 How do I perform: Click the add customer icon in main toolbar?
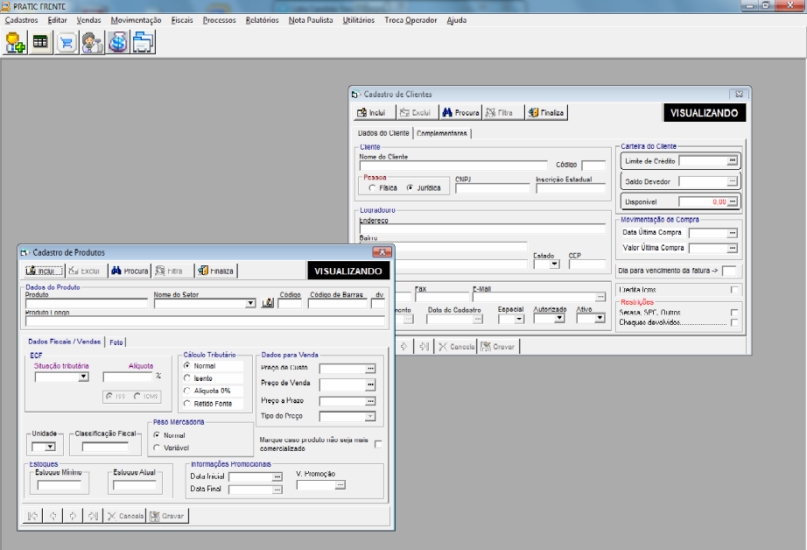pyautogui.click(x=15, y=42)
